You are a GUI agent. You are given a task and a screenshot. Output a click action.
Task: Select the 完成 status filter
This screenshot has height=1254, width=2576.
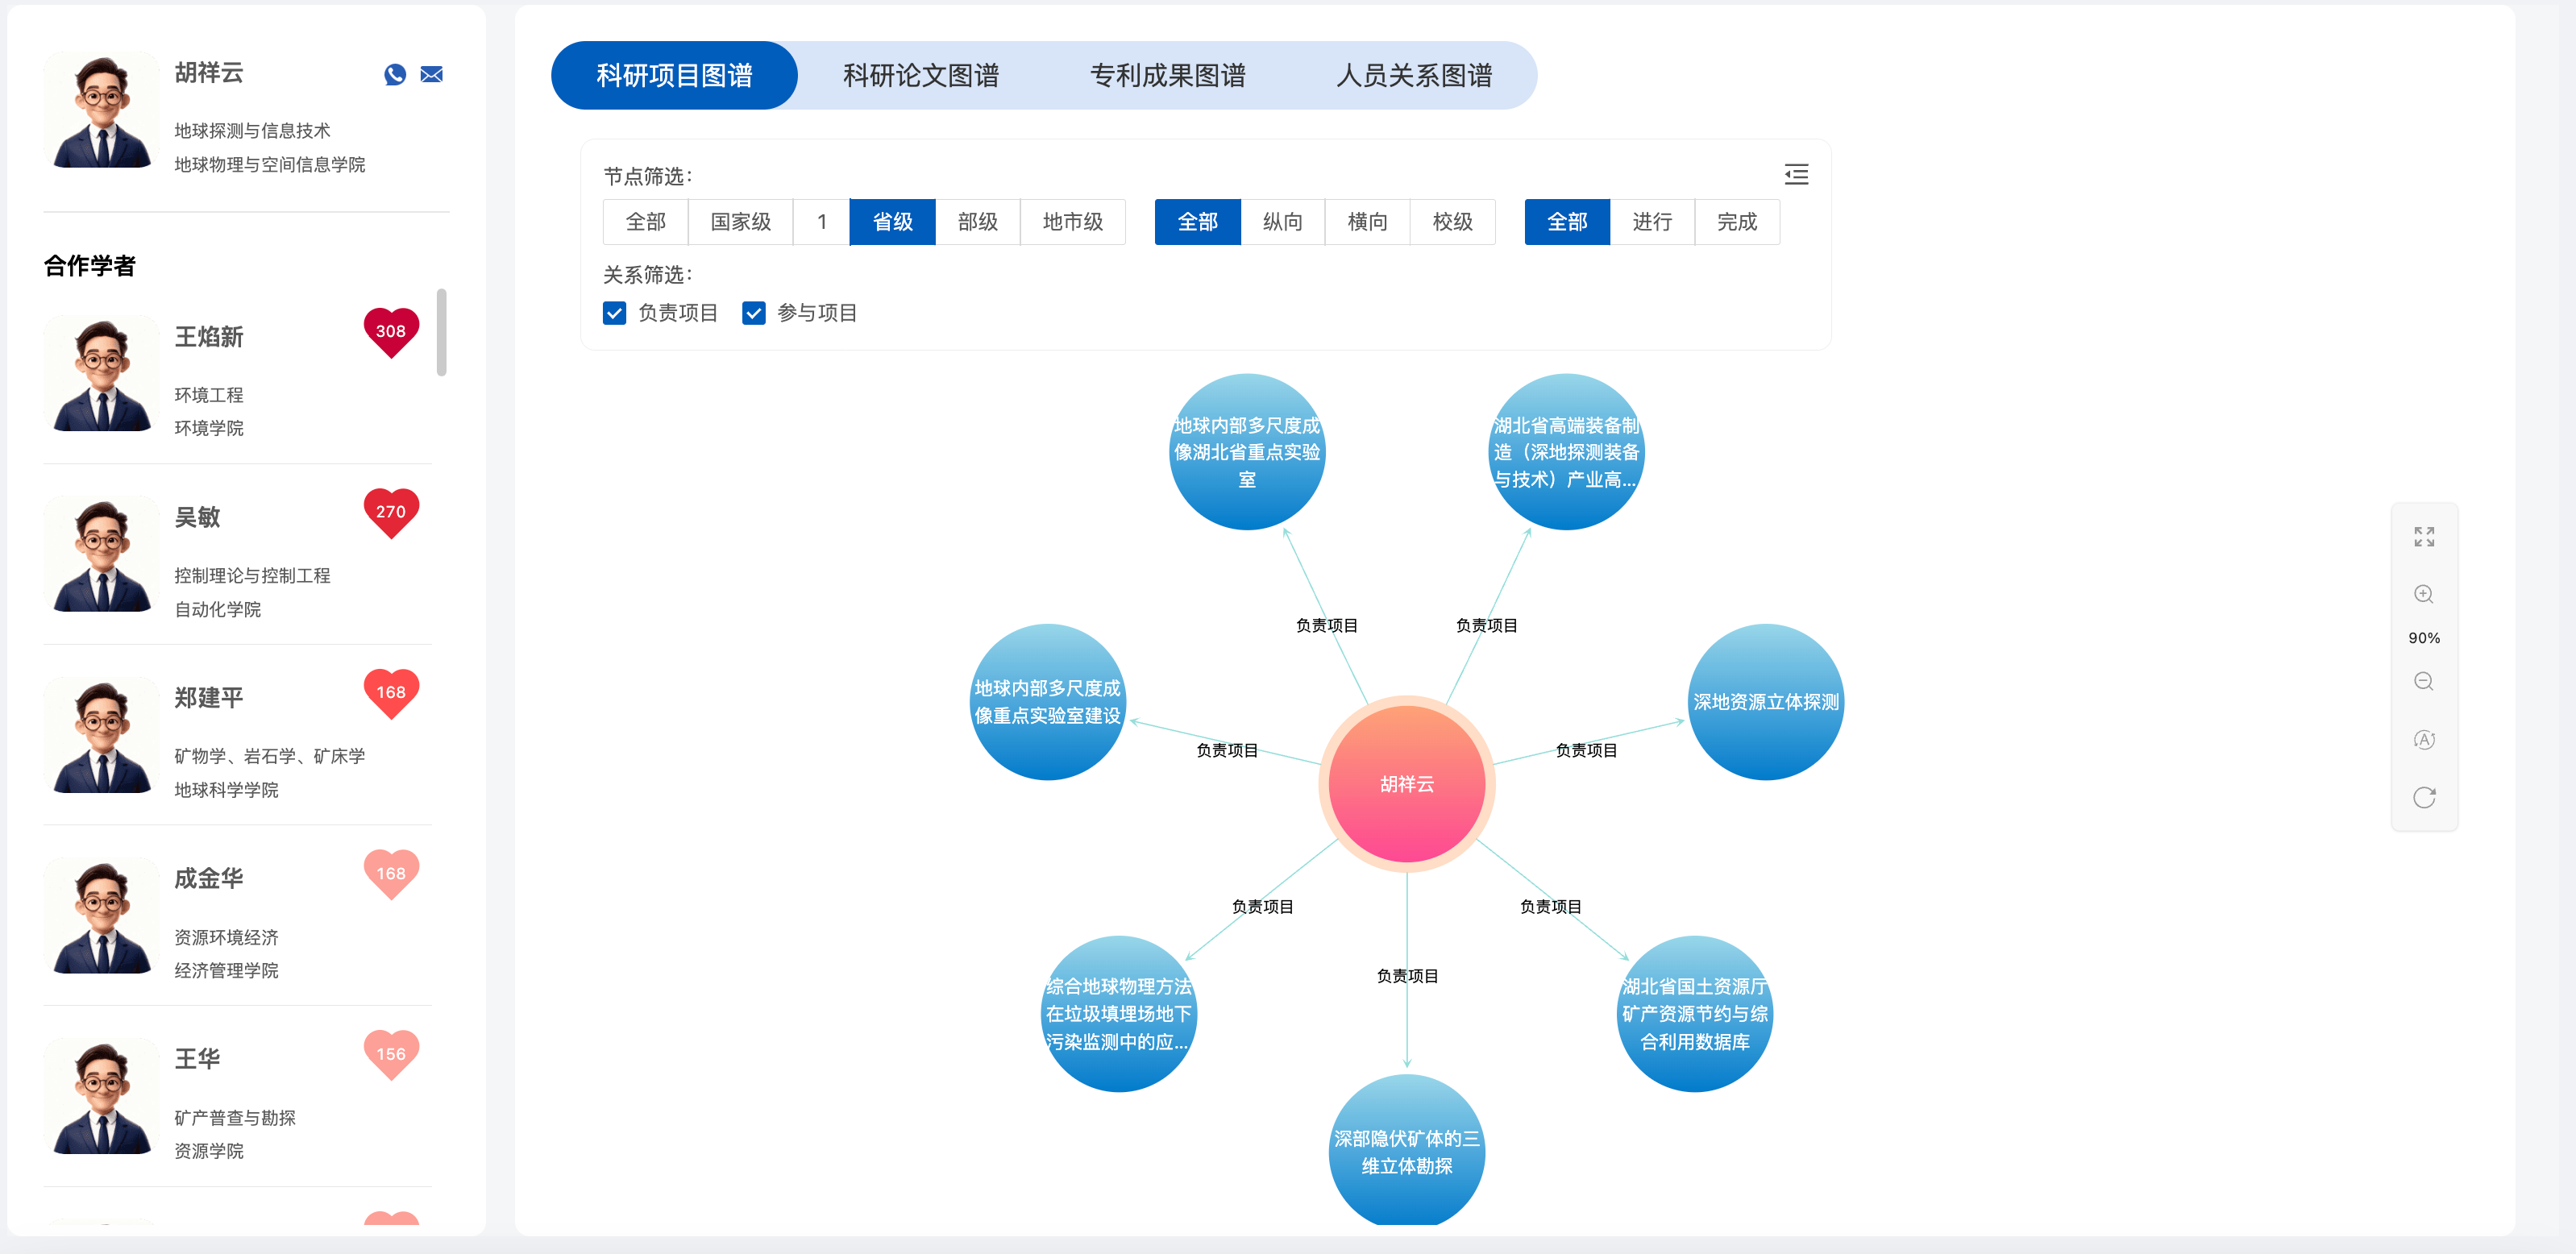click(x=1738, y=222)
